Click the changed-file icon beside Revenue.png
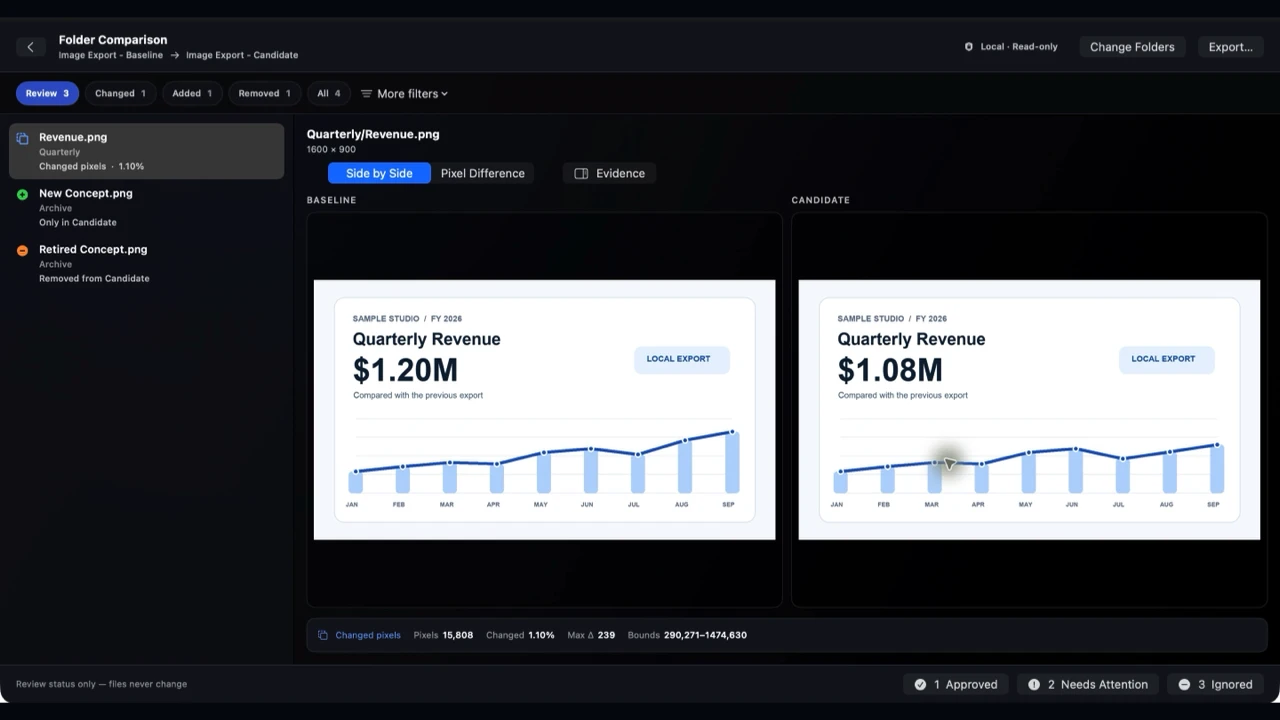Viewport: 1280px width, 720px height. coord(22,138)
